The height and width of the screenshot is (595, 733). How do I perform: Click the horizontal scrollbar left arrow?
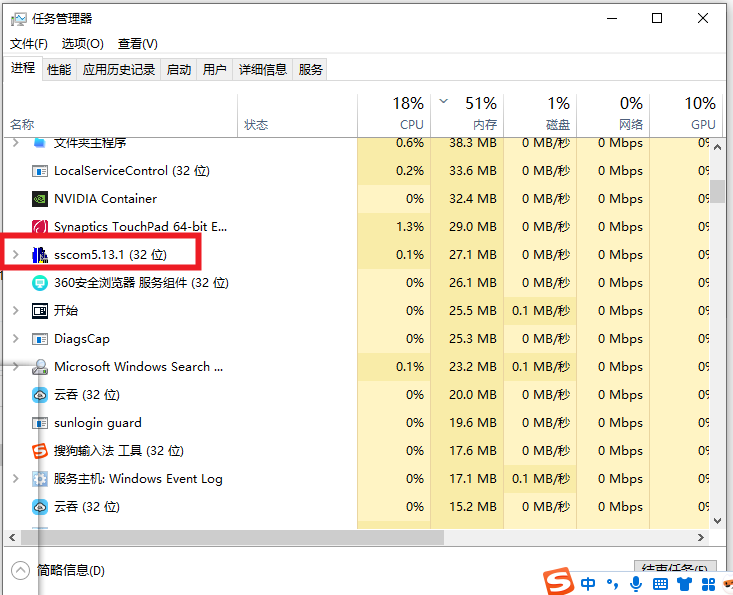[x=12, y=538]
